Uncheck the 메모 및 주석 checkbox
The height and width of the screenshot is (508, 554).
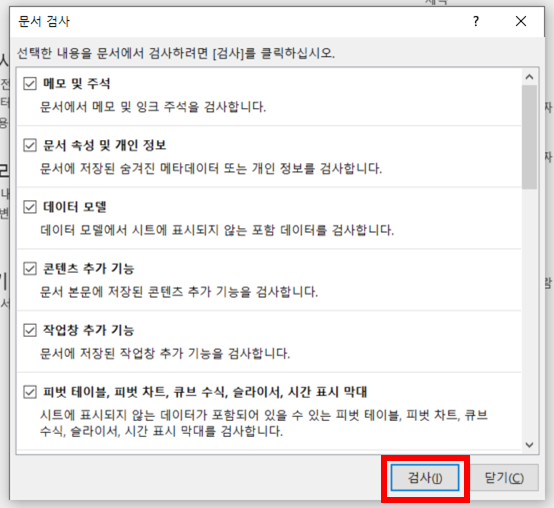pos(30,84)
